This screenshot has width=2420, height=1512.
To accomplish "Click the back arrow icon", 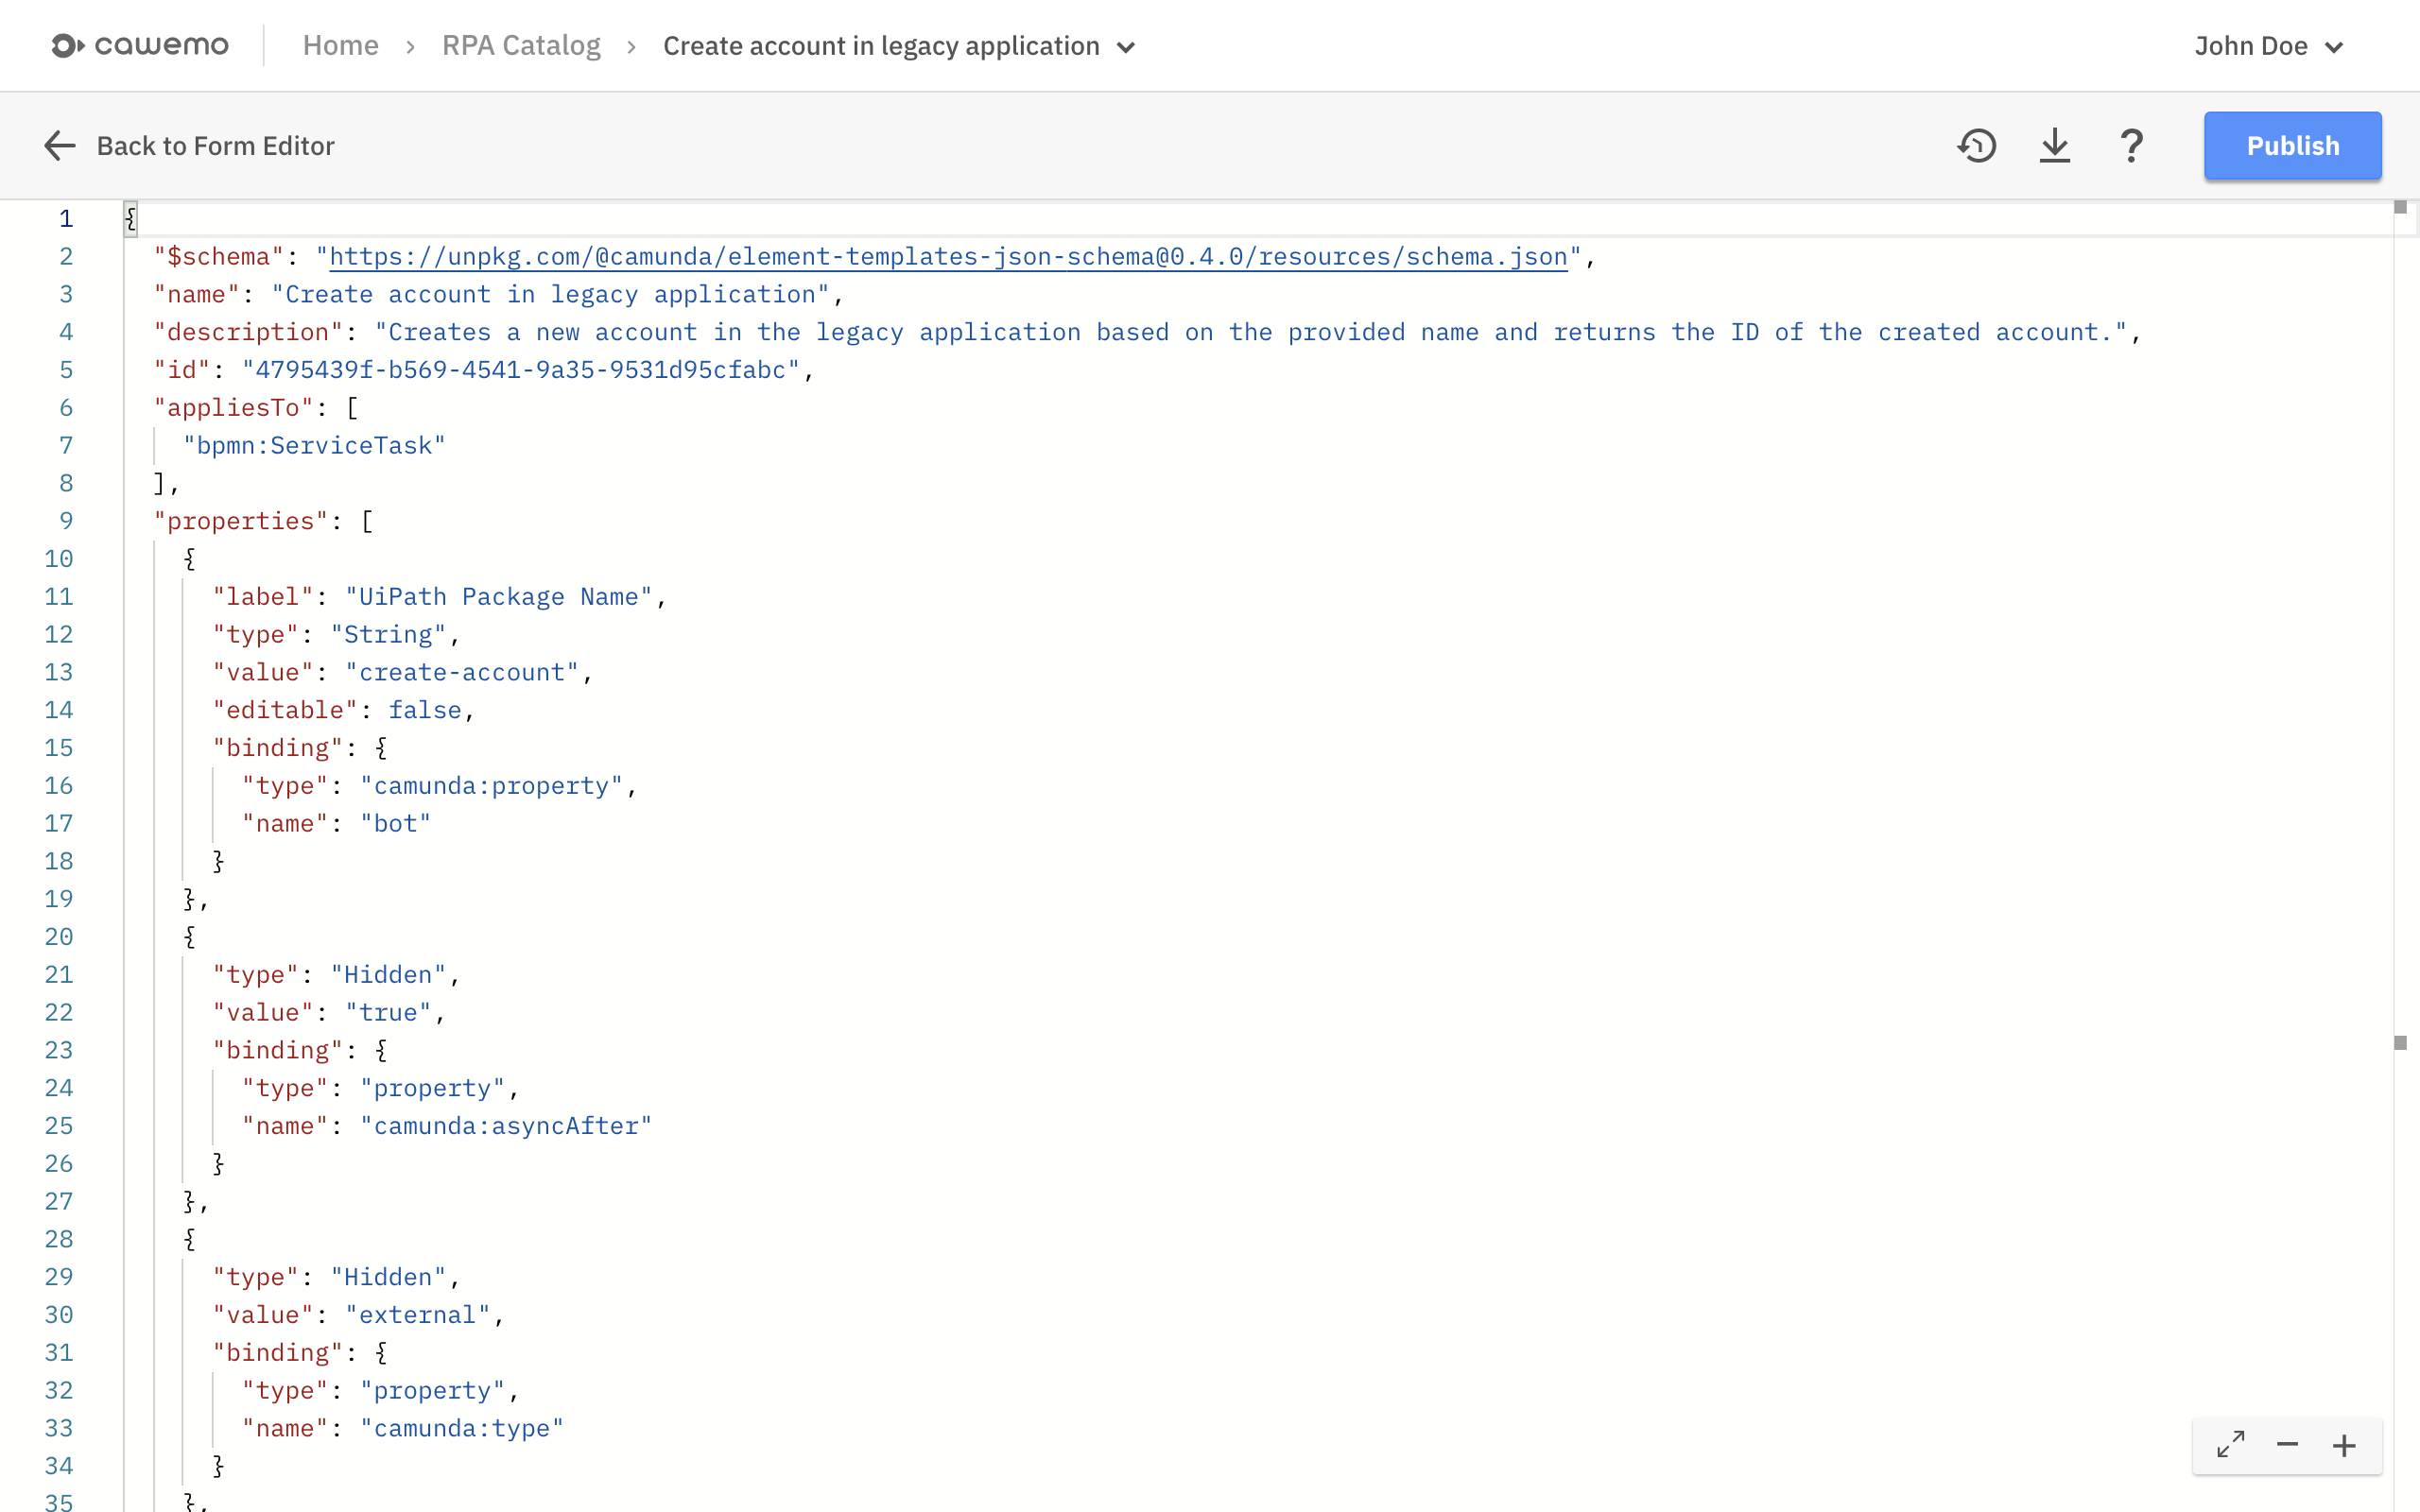I will [60, 146].
